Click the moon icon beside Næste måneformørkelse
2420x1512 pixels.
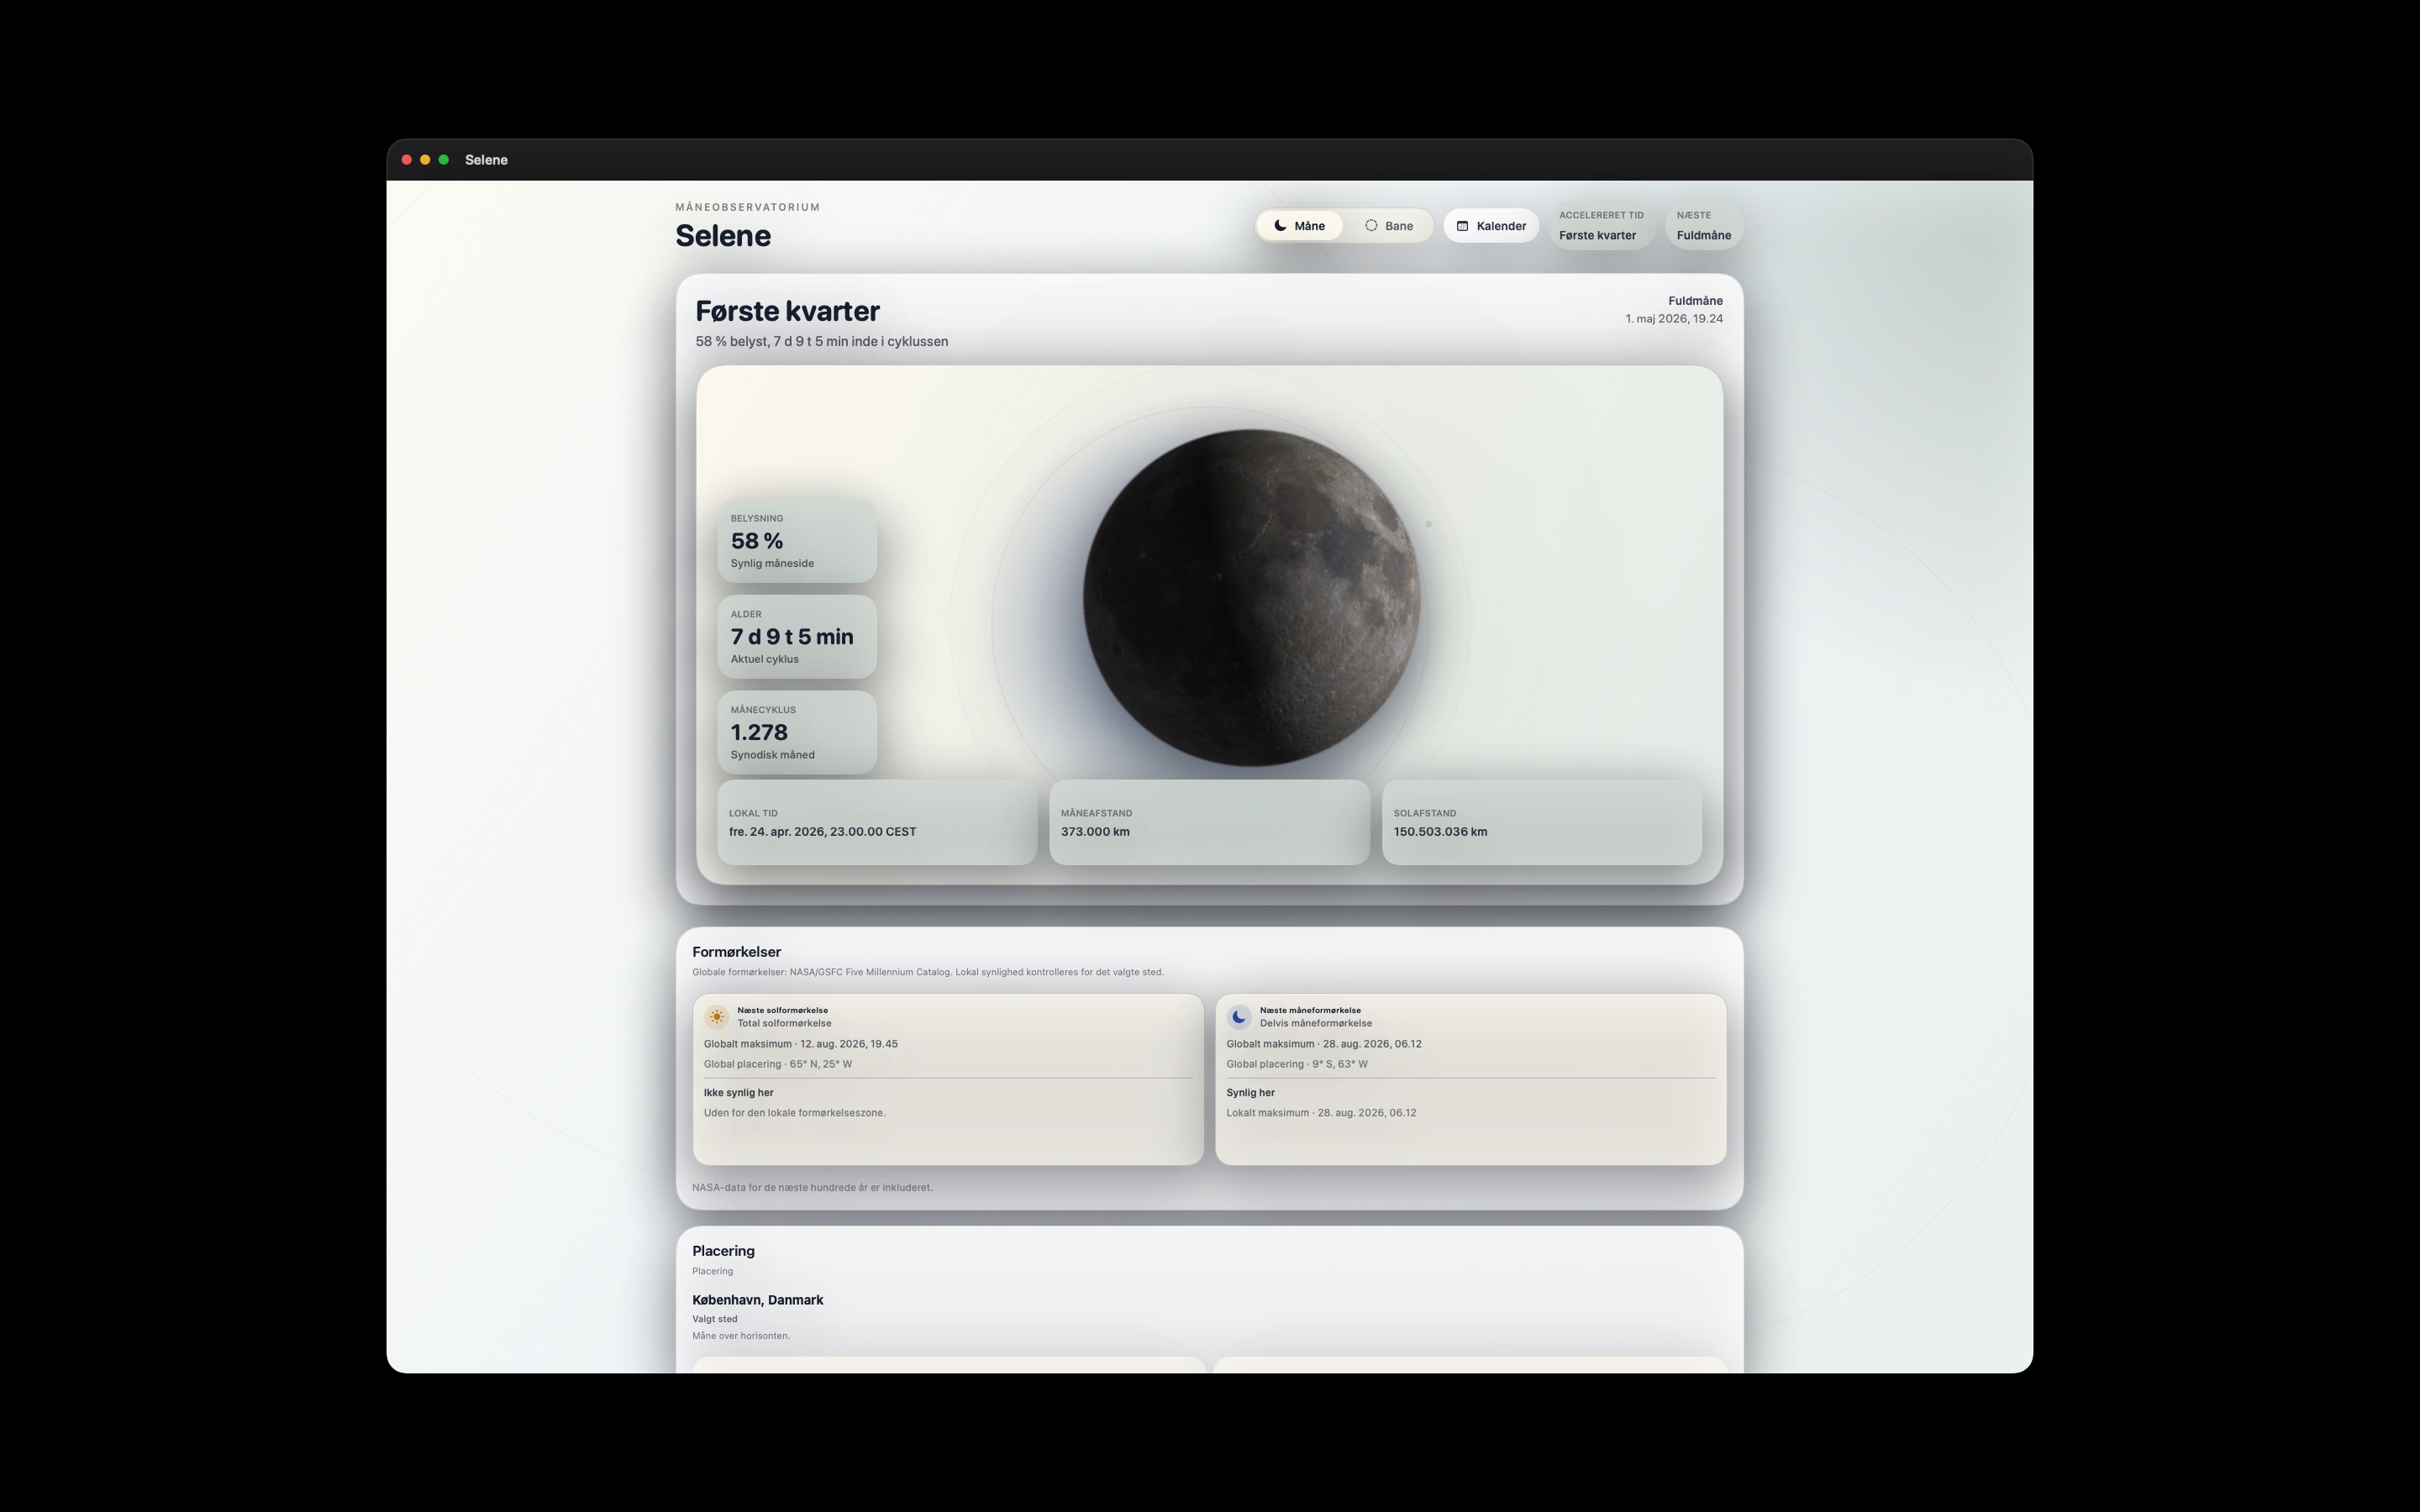click(1239, 1016)
